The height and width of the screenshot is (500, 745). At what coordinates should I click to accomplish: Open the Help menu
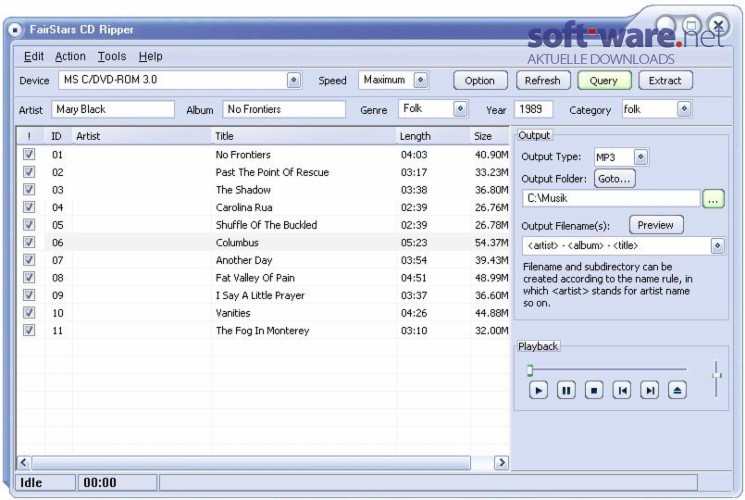tap(151, 57)
